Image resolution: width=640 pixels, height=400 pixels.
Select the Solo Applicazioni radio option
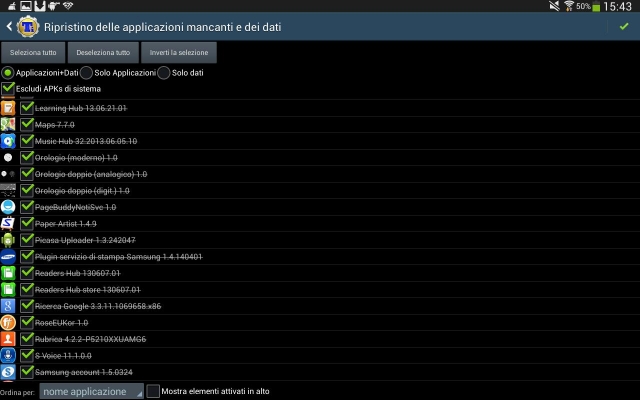86,73
